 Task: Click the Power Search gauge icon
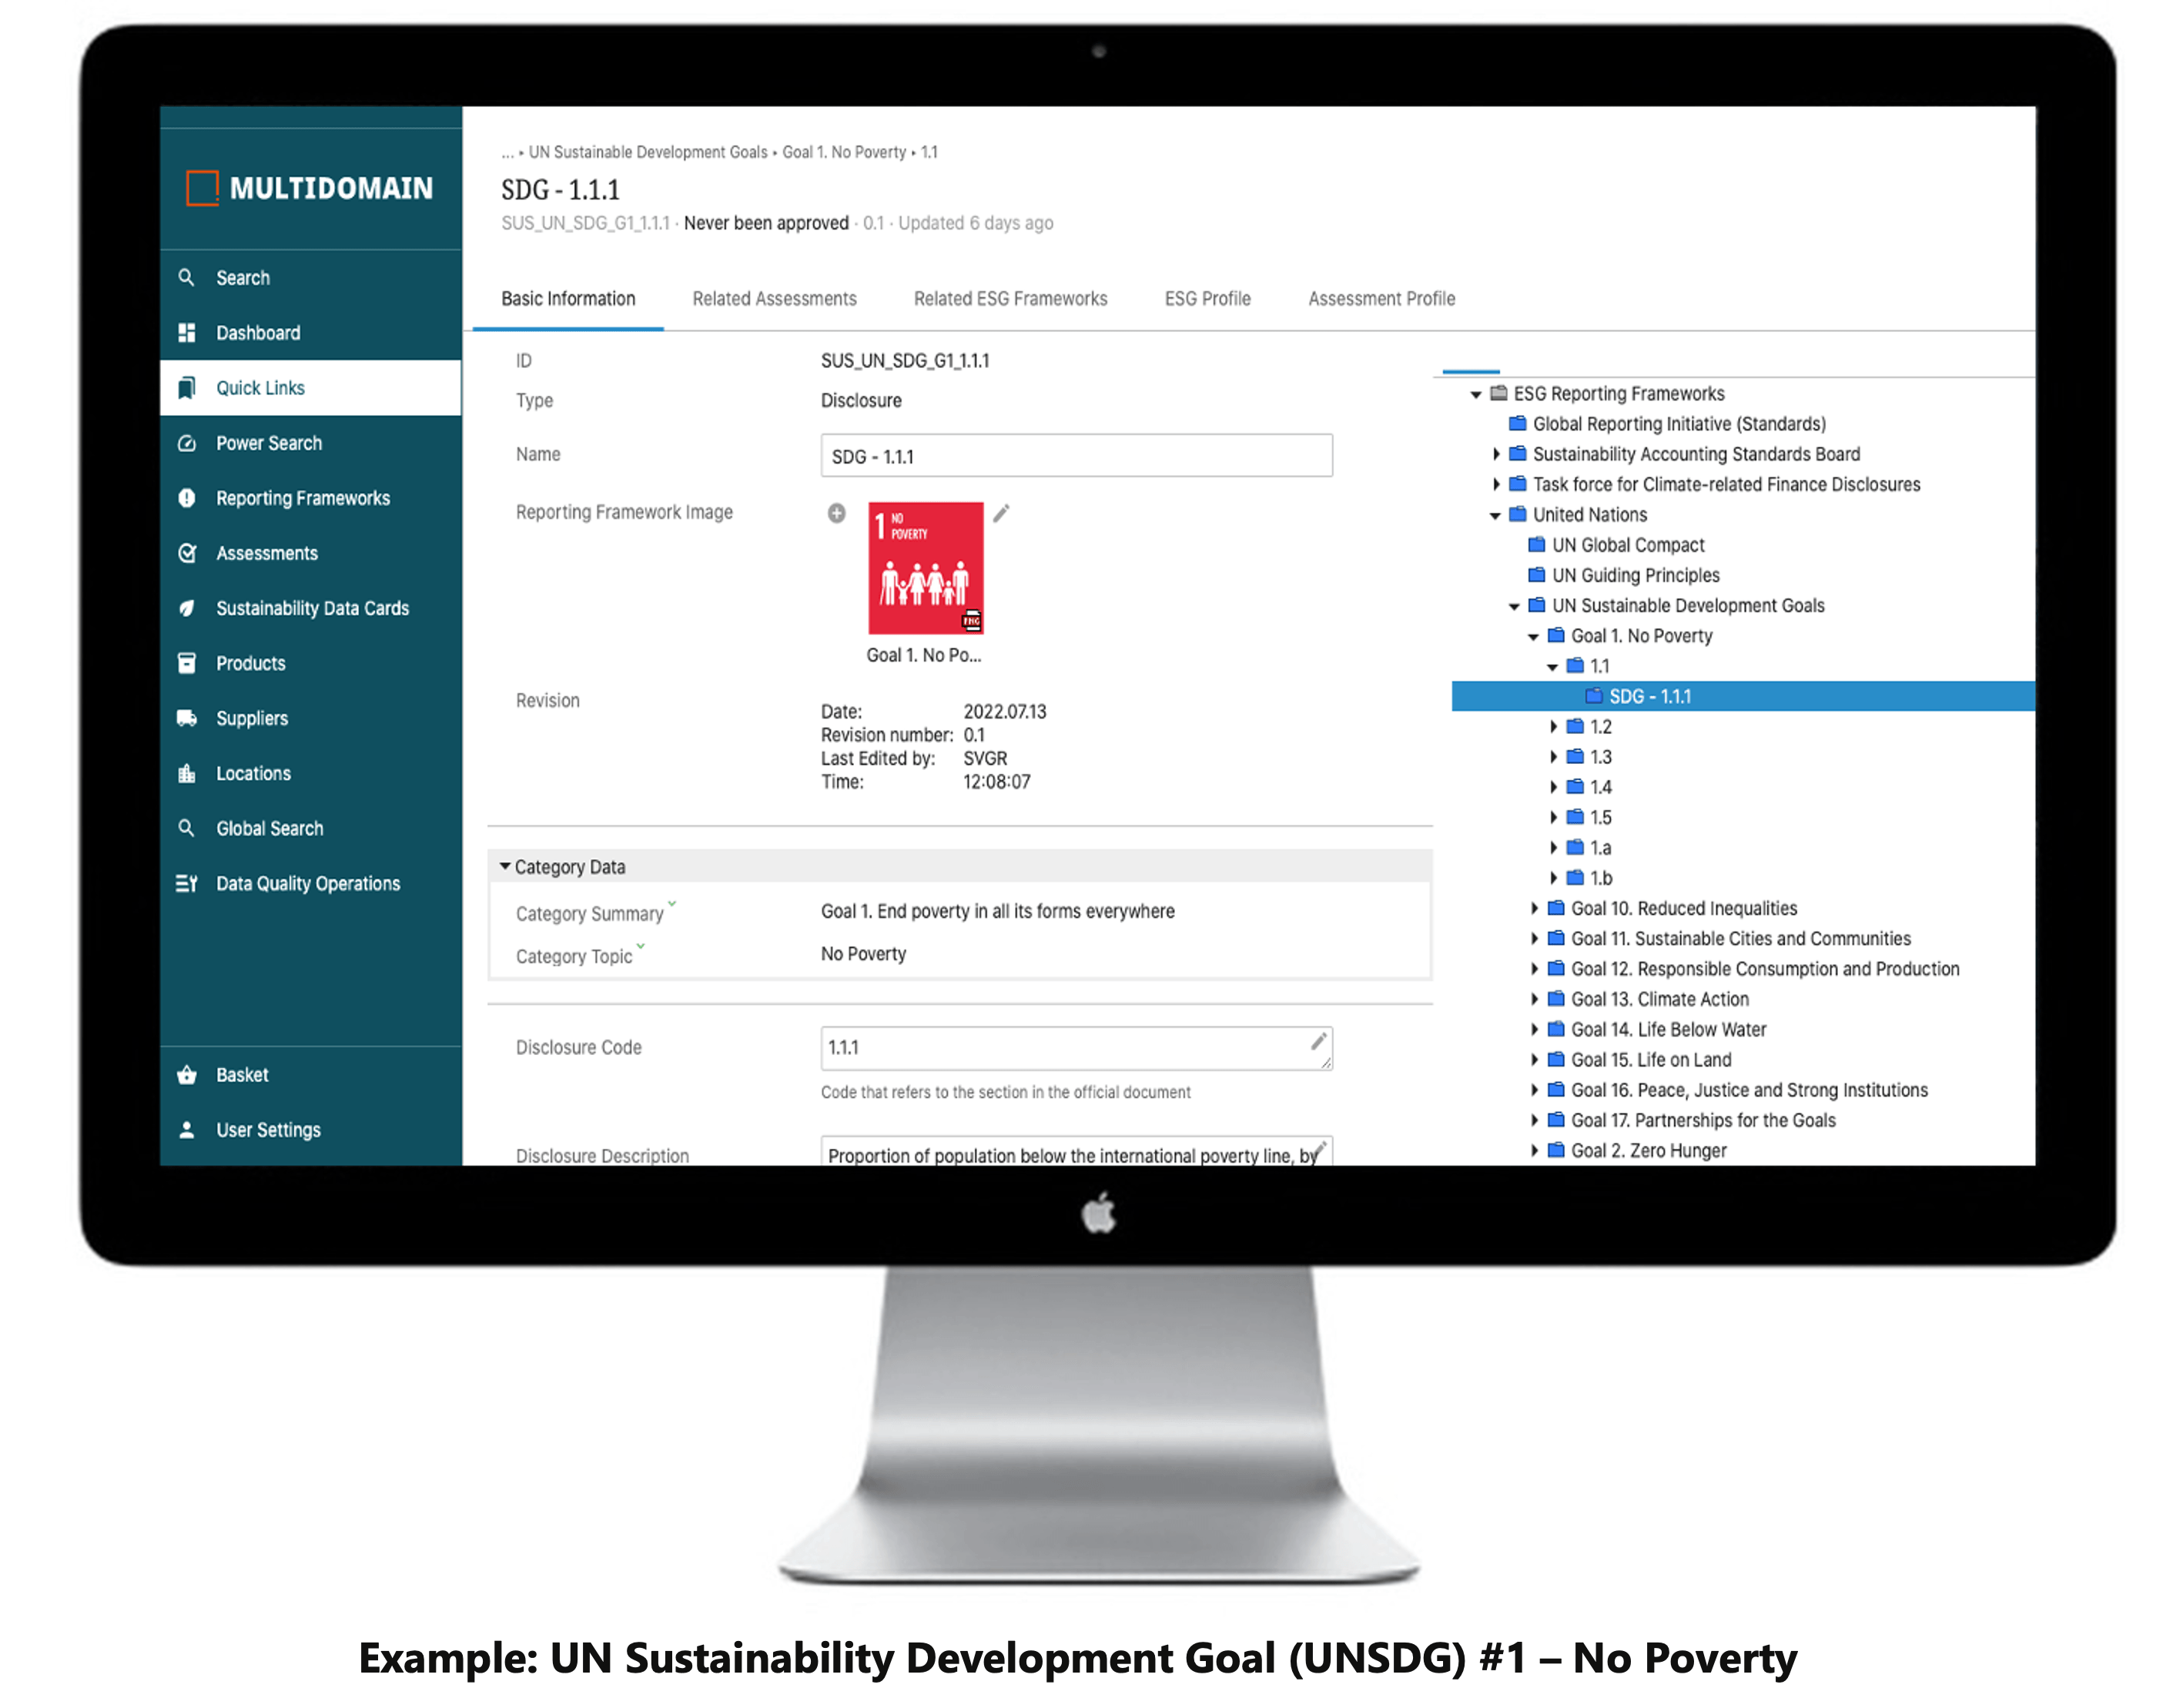[x=186, y=443]
